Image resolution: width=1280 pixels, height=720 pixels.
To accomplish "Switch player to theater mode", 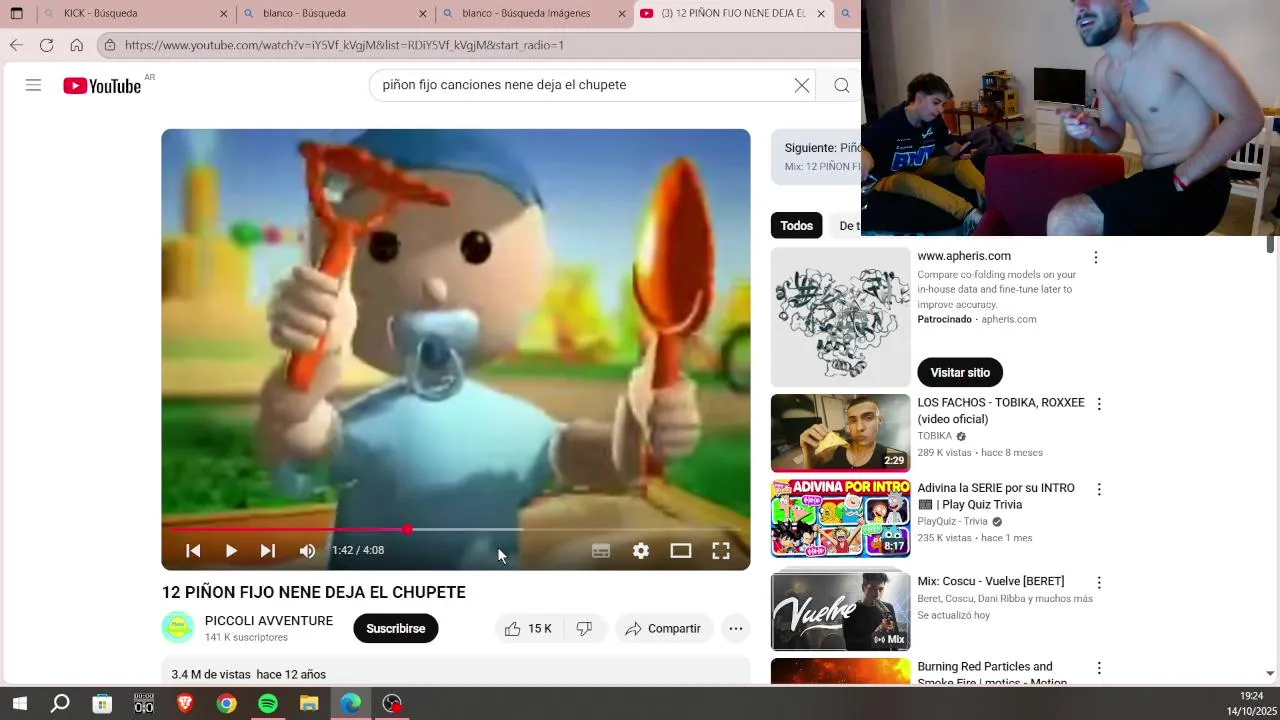I will click(x=681, y=551).
